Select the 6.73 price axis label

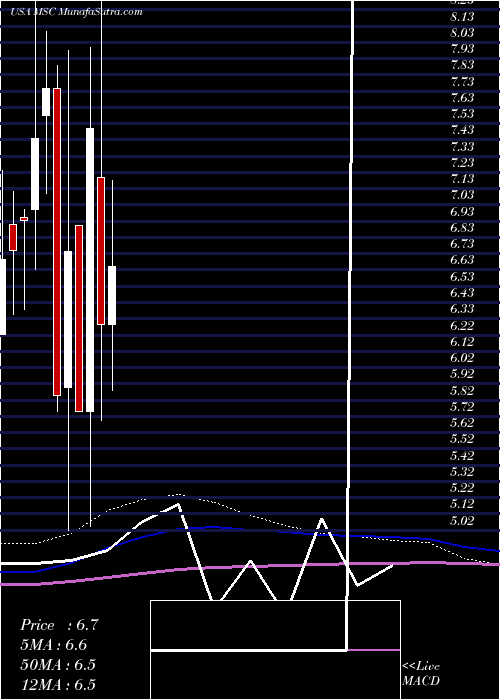click(x=463, y=244)
